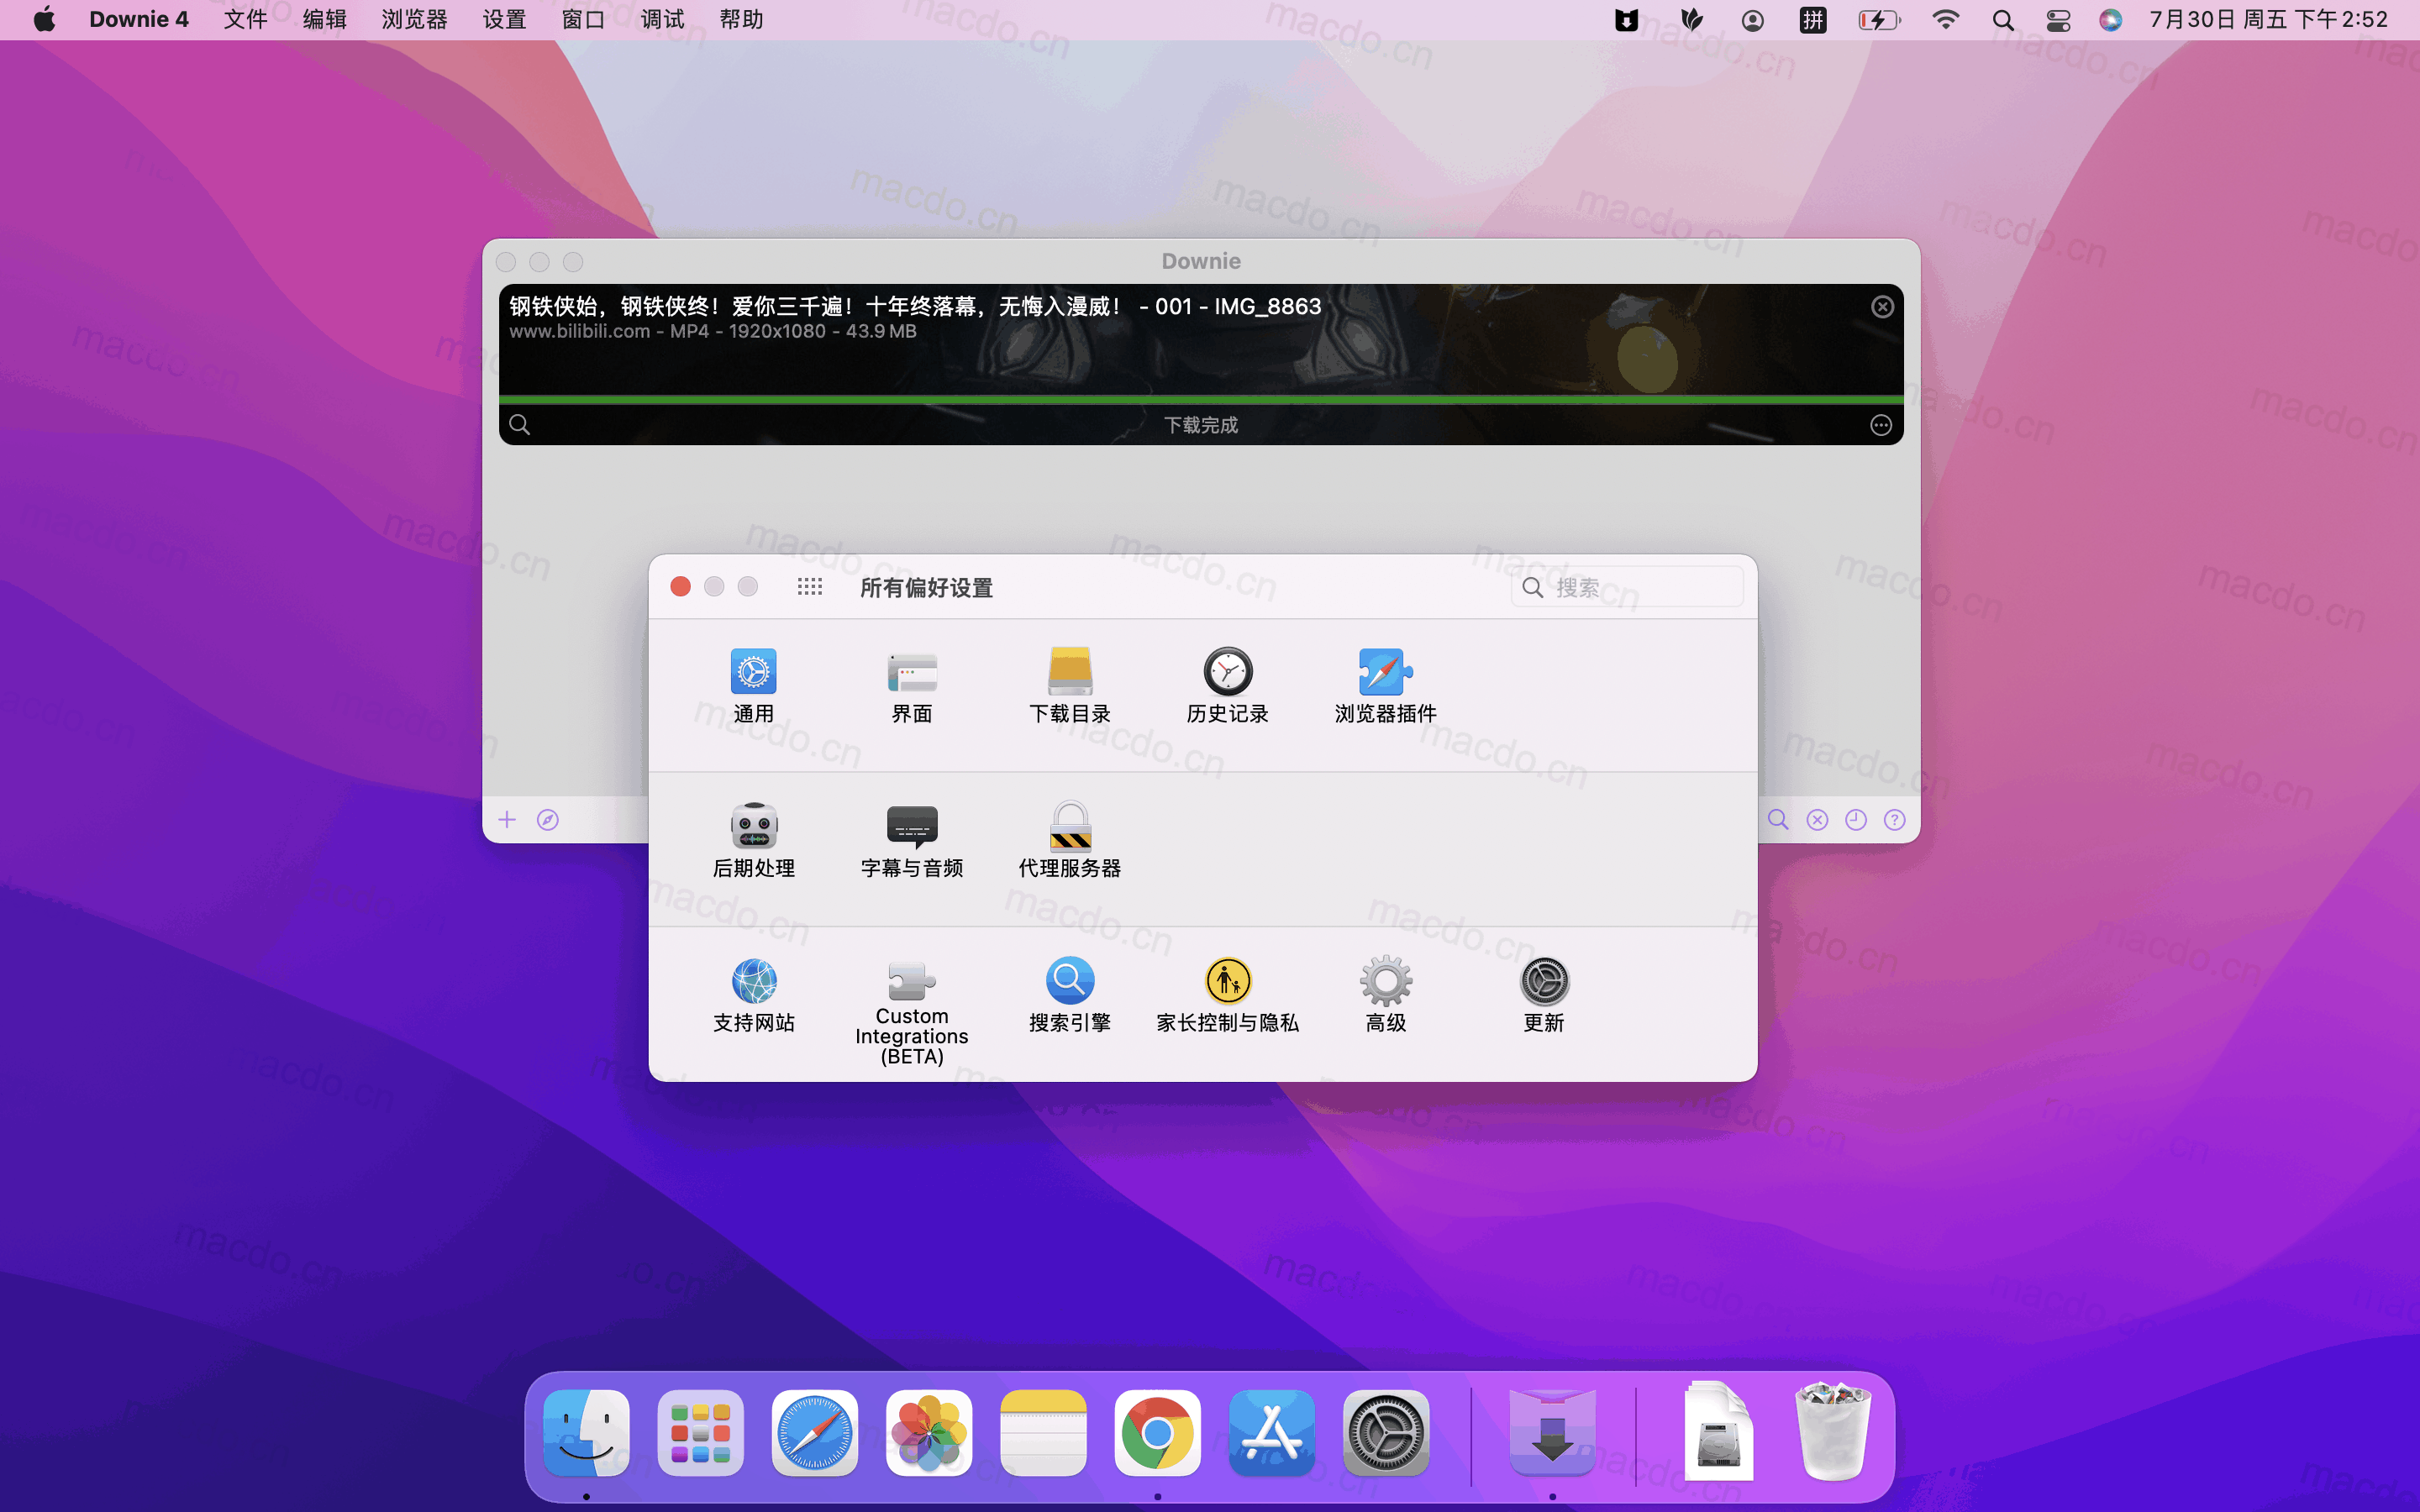Click the plus button in Downnie window

(507, 820)
